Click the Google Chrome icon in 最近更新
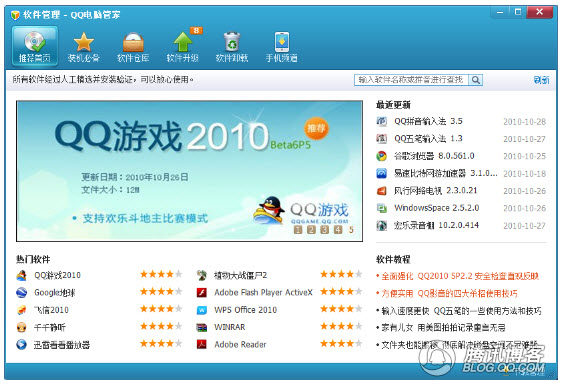This screenshot has height=384, width=562. pos(381,156)
